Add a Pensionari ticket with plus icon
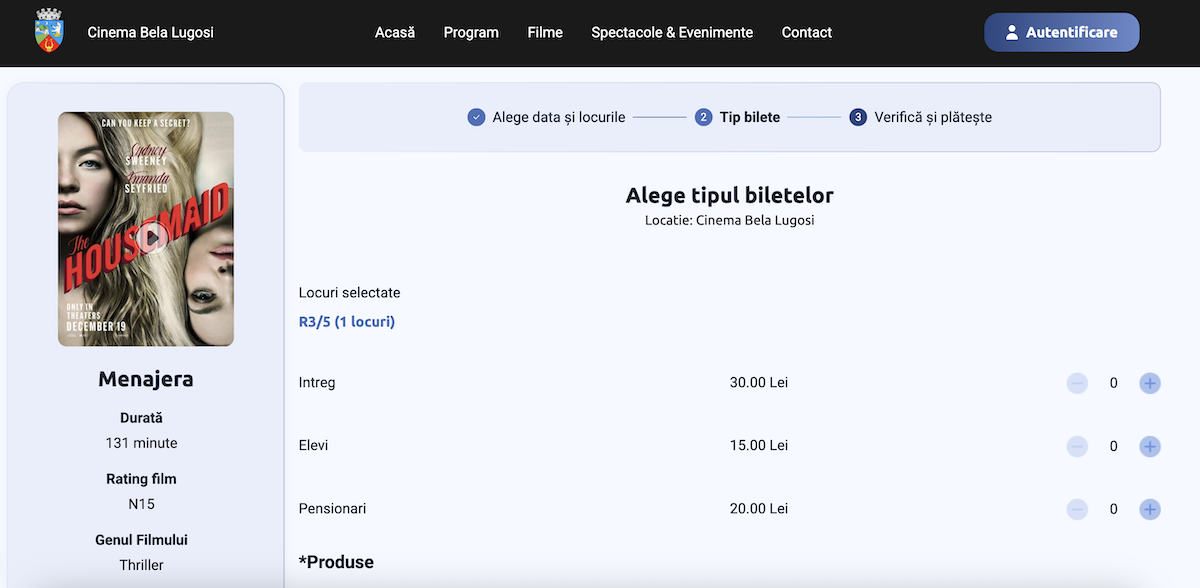The height and width of the screenshot is (588, 1200). point(1150,509)
